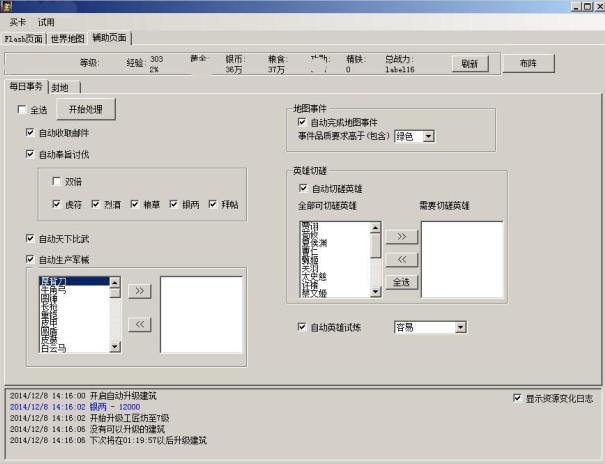Click the weapons list scroll-up arrow

[114, 284]
